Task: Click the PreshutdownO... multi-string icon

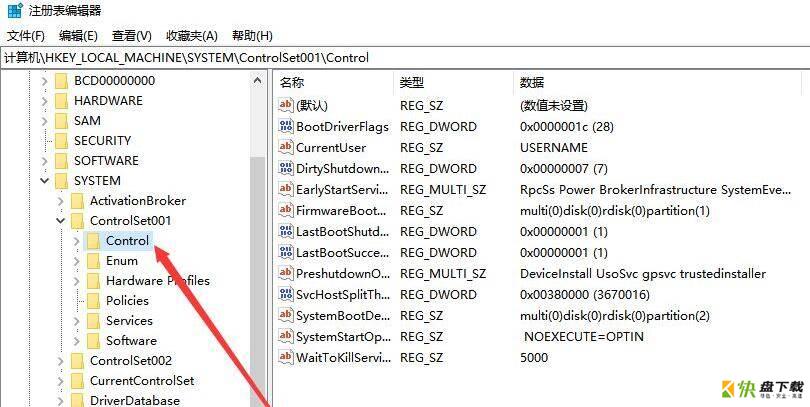Action: (286, 273)
